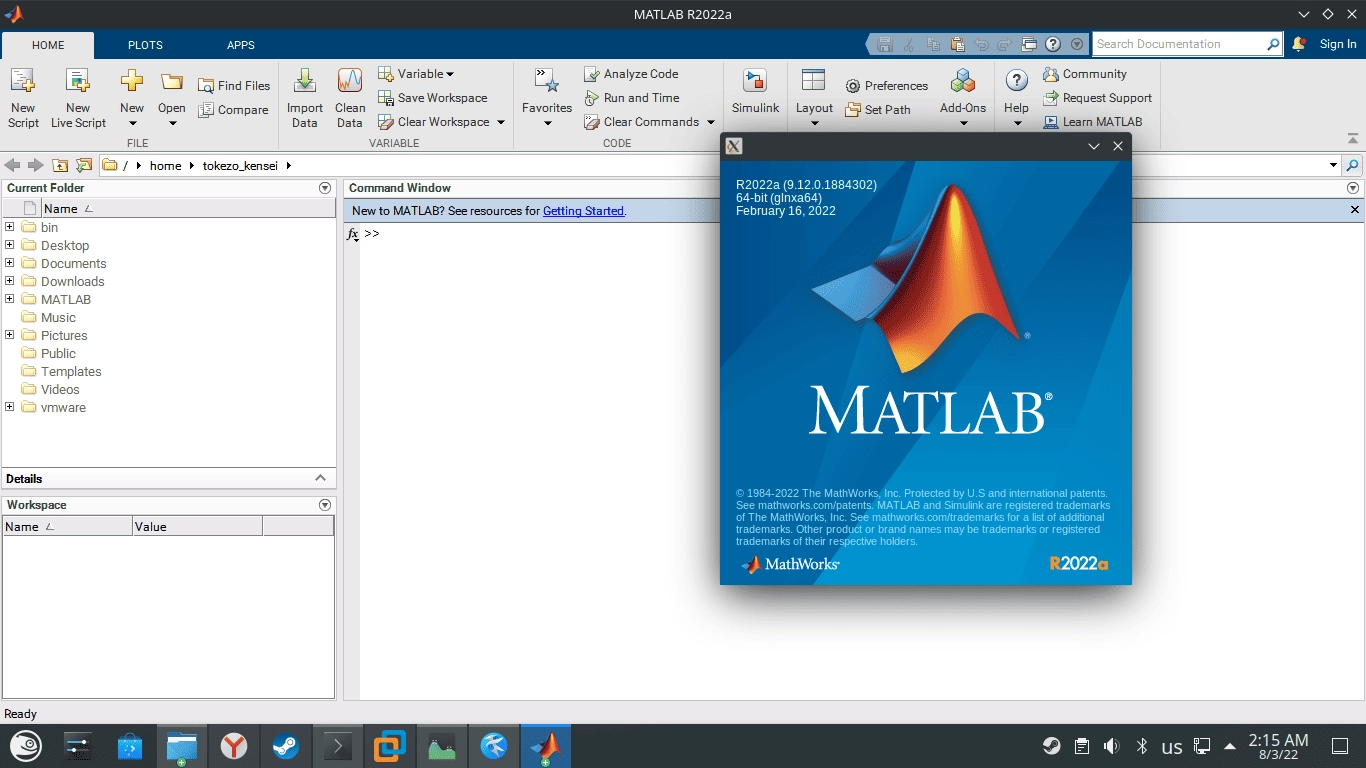Create a New Script
Viewport: 1366px width, 768px height.
[x=23, y=98]
